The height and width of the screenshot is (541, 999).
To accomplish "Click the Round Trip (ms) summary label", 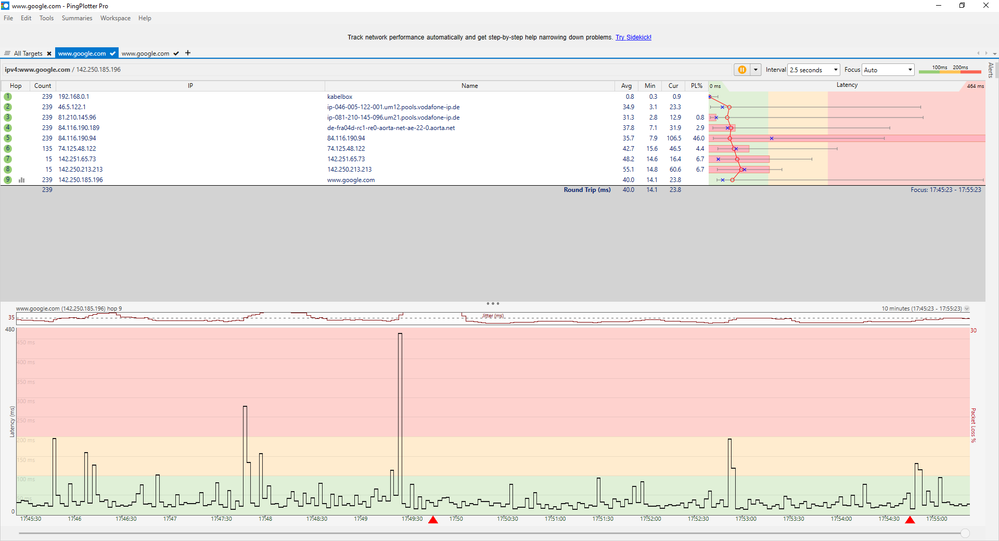I will pyautogui.click(x=587, y=190).
